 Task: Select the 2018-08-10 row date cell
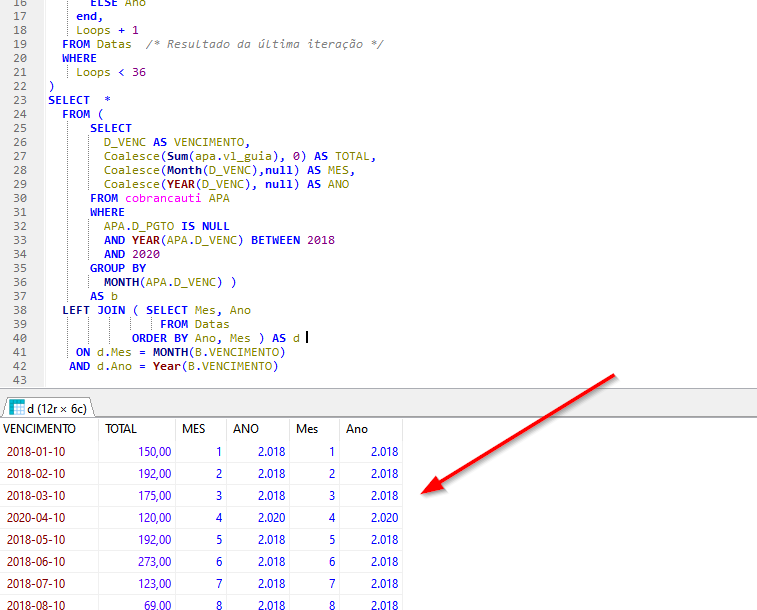(x=36, y=606)
